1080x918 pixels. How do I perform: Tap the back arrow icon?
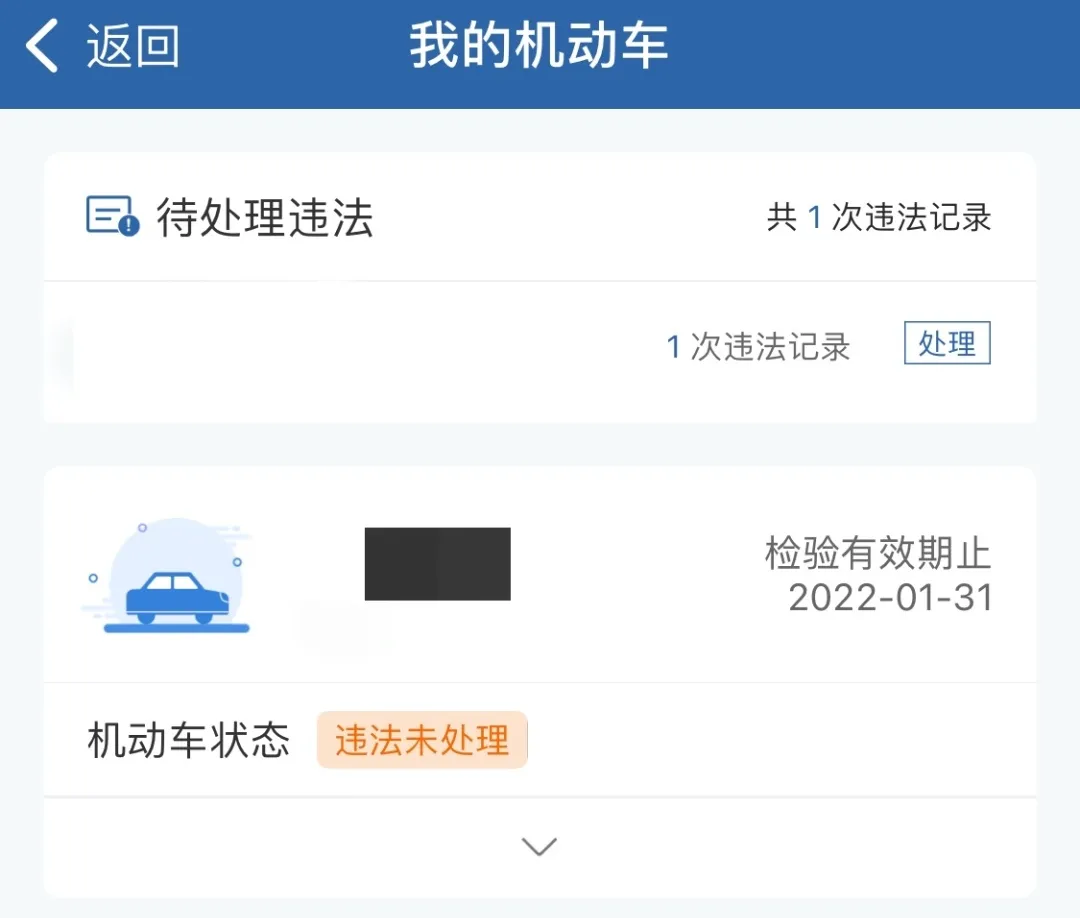click(x=42, y=45)
